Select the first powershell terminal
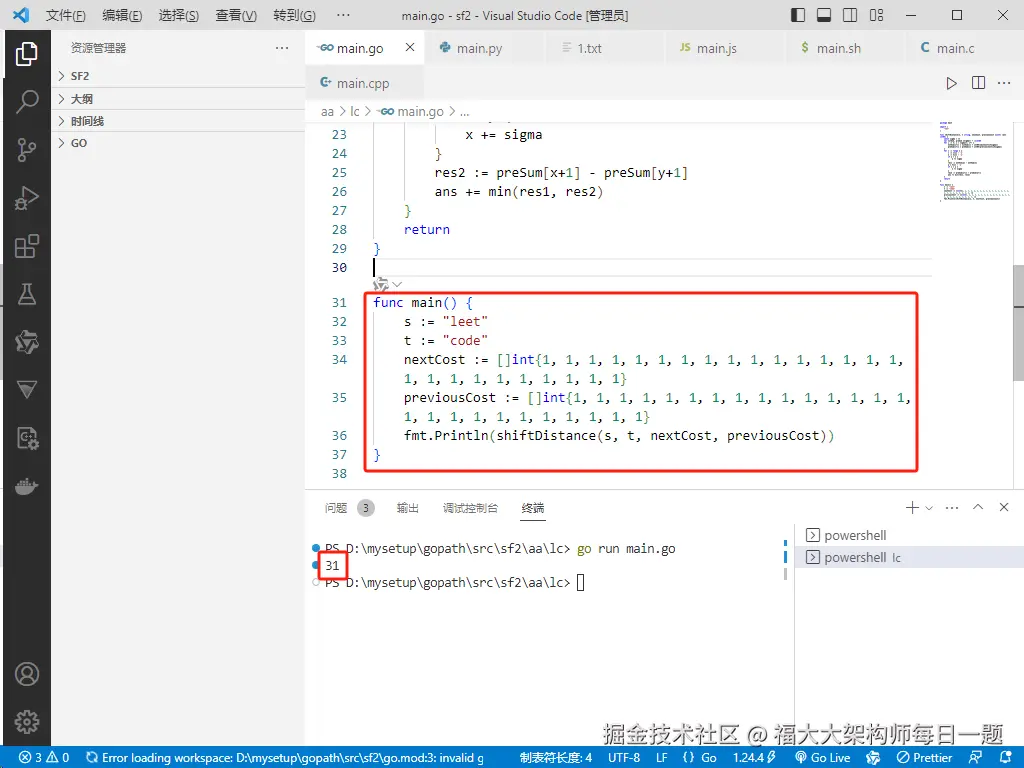The width and height of the screenshot is (1024, 768). (x=909, y=536)
